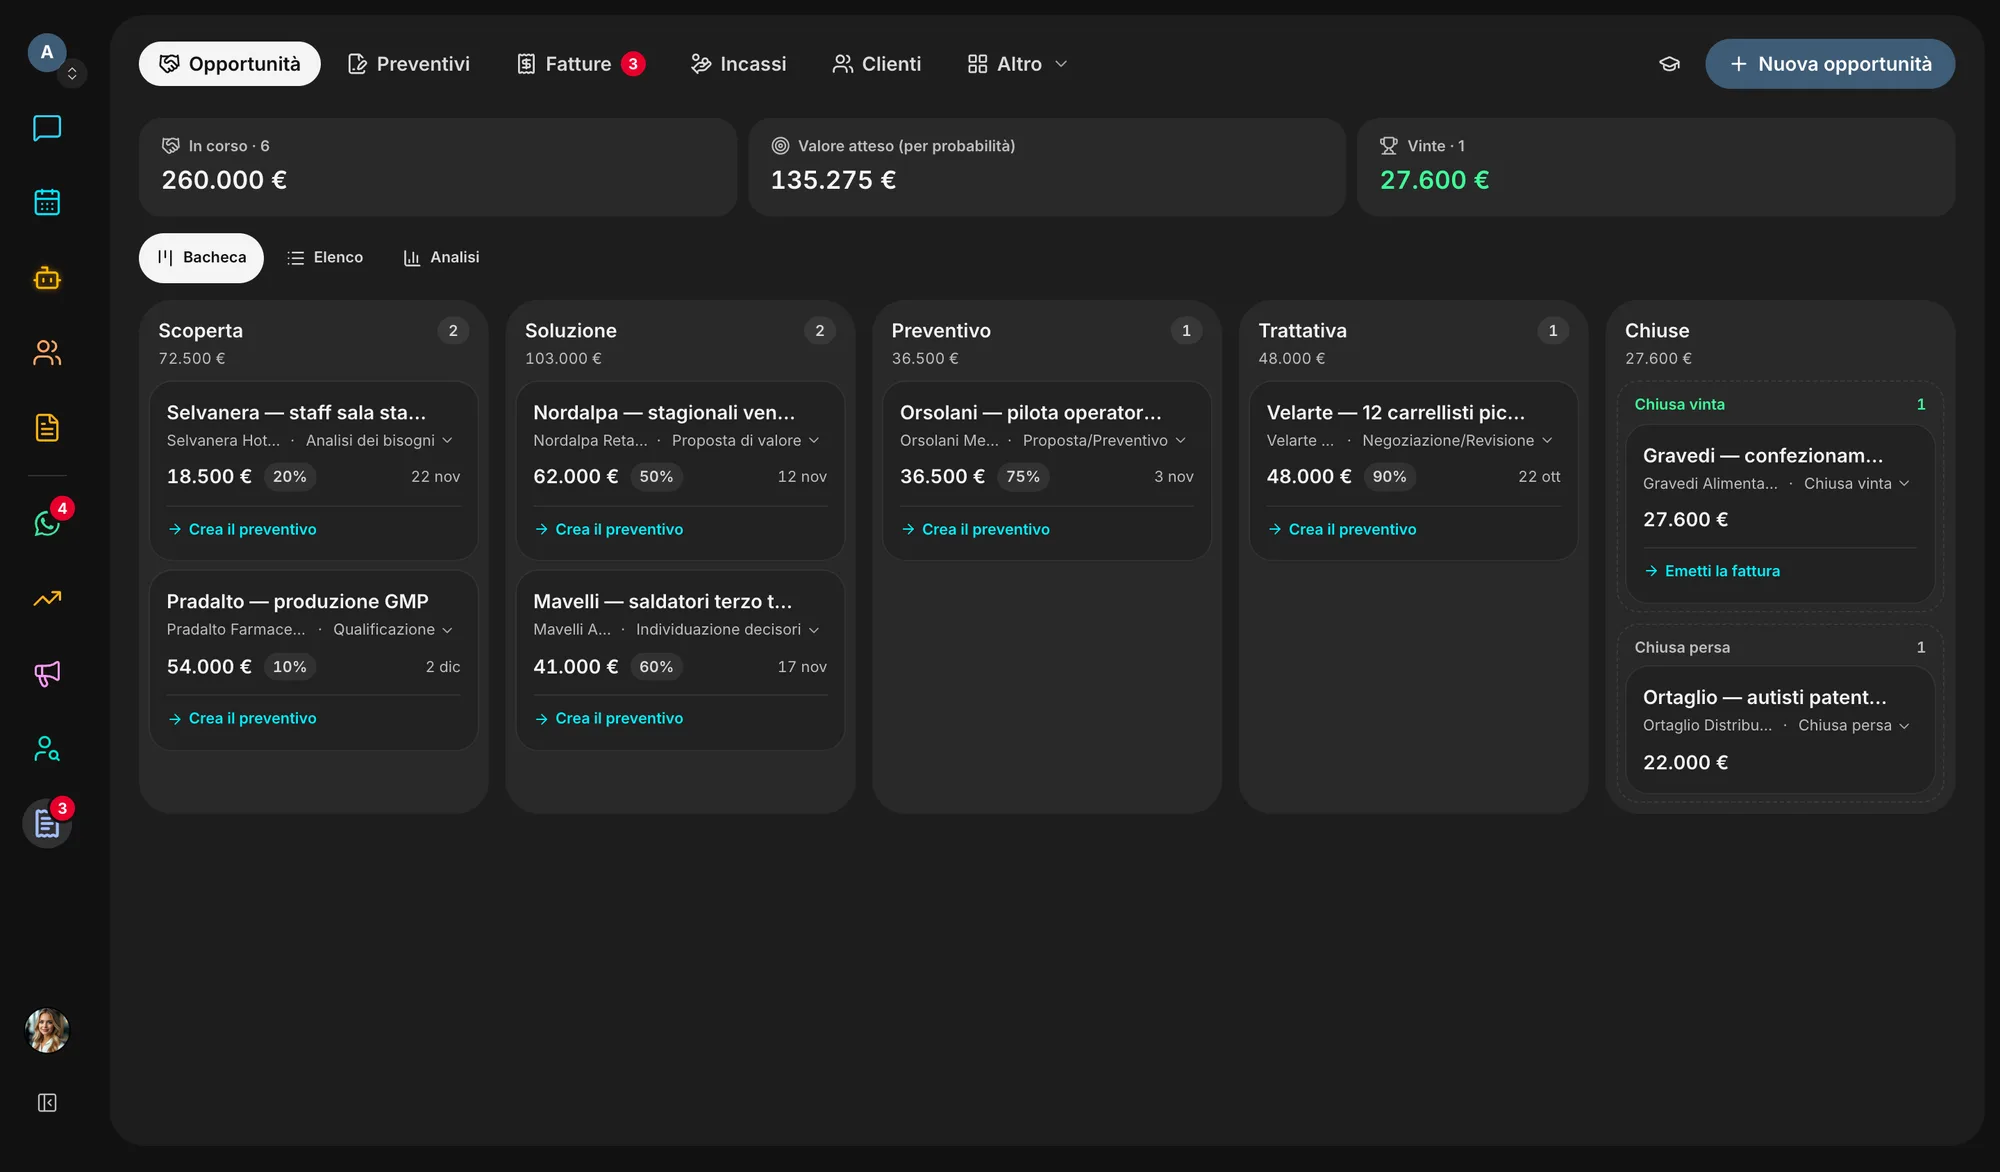This screenshot has width=2000, height=1172.
Task: Open workspace switcher chevrons
Action: click(x=72, y=73)
